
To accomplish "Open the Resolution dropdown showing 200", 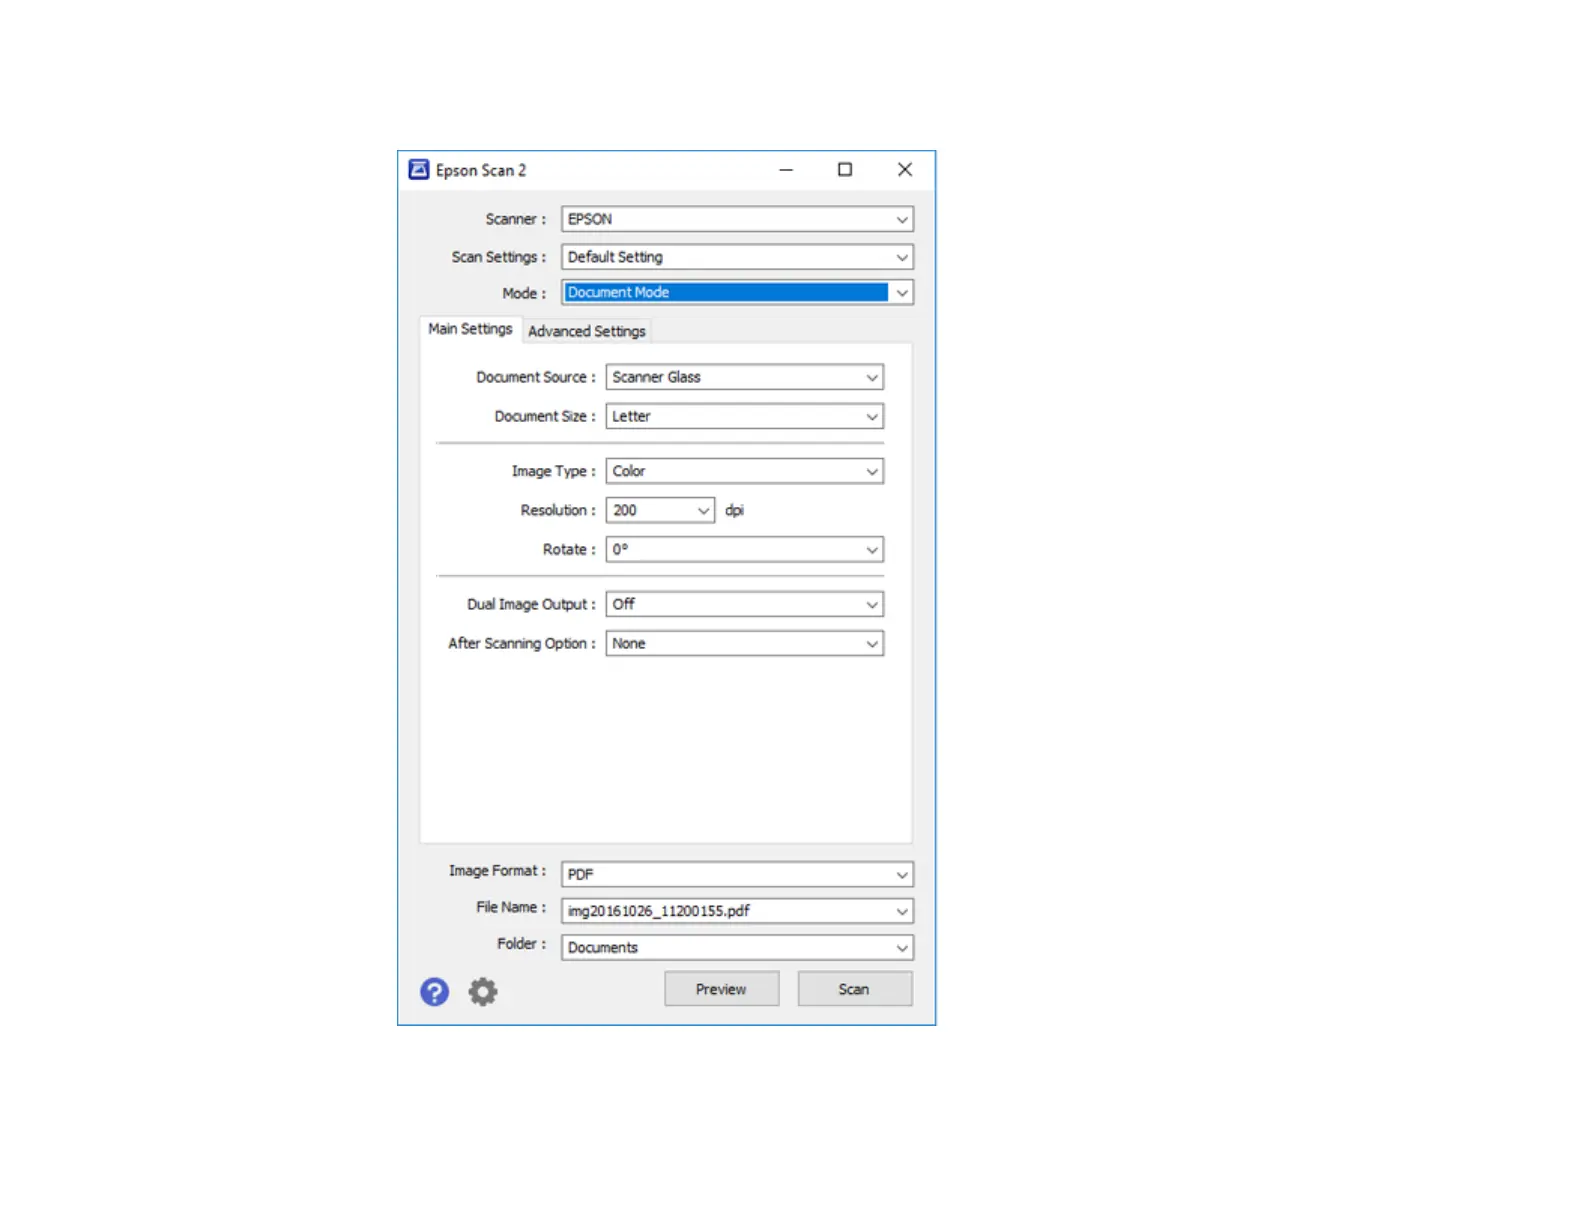I will click(660, 510).
